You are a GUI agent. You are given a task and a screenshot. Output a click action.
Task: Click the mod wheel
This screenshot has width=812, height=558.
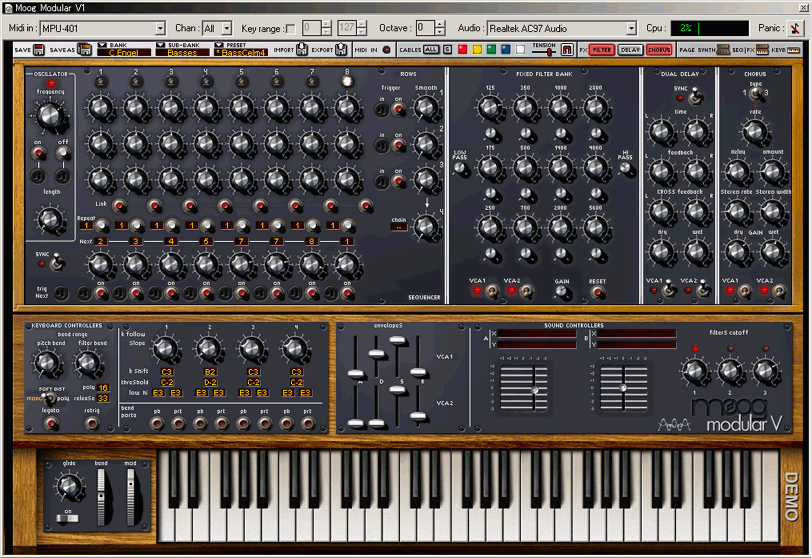130,497
